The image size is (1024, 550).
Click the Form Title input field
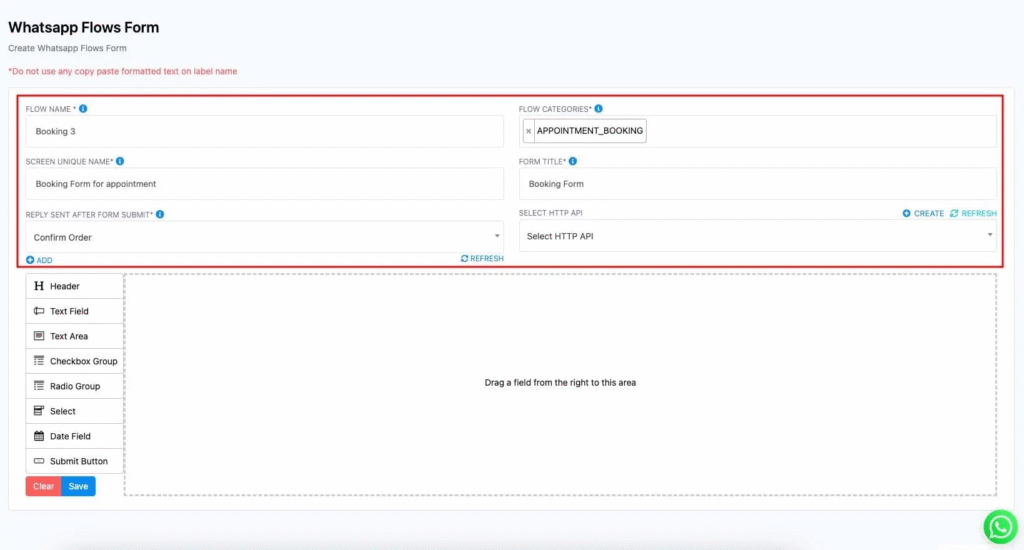[758, 184]
